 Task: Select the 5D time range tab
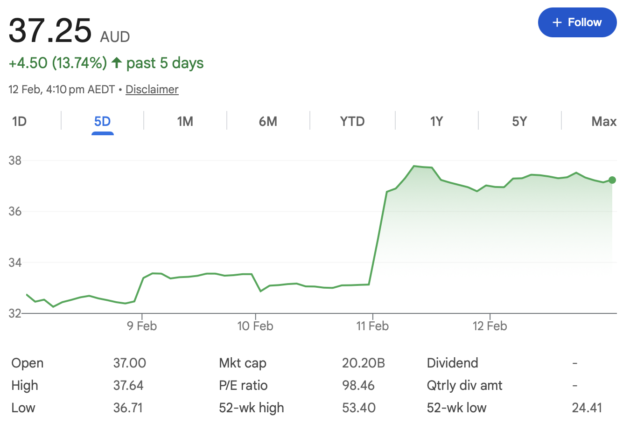click(x=102, y=121)
